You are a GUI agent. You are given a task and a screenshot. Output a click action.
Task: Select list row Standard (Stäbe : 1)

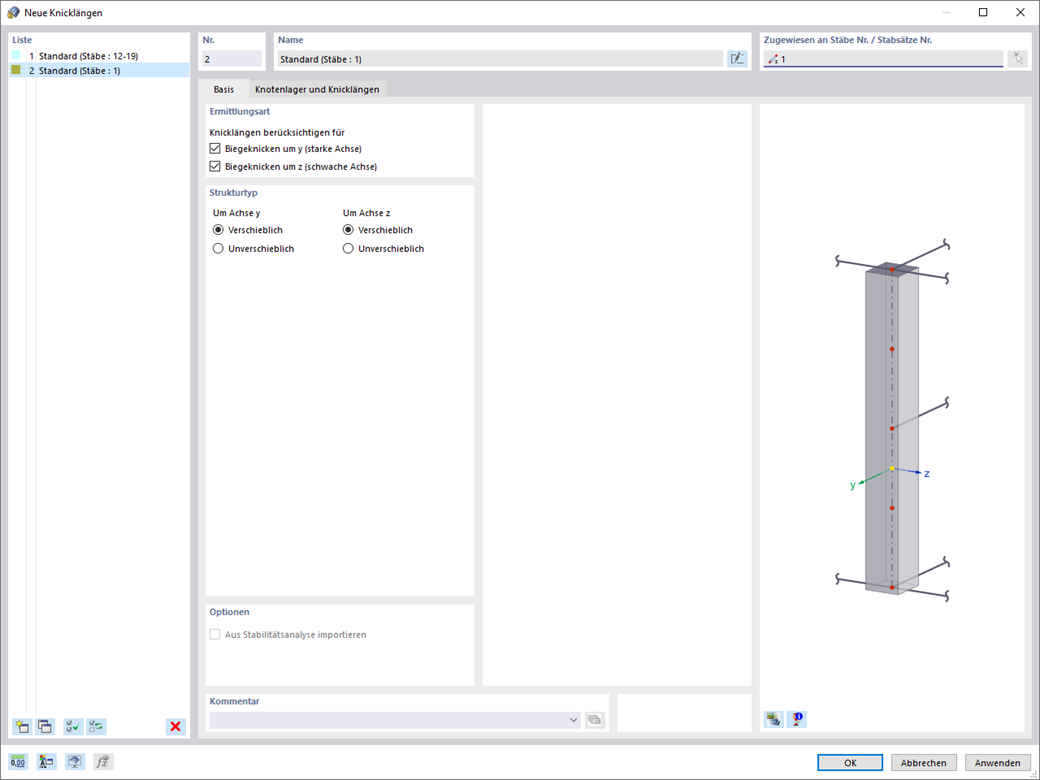99,70
